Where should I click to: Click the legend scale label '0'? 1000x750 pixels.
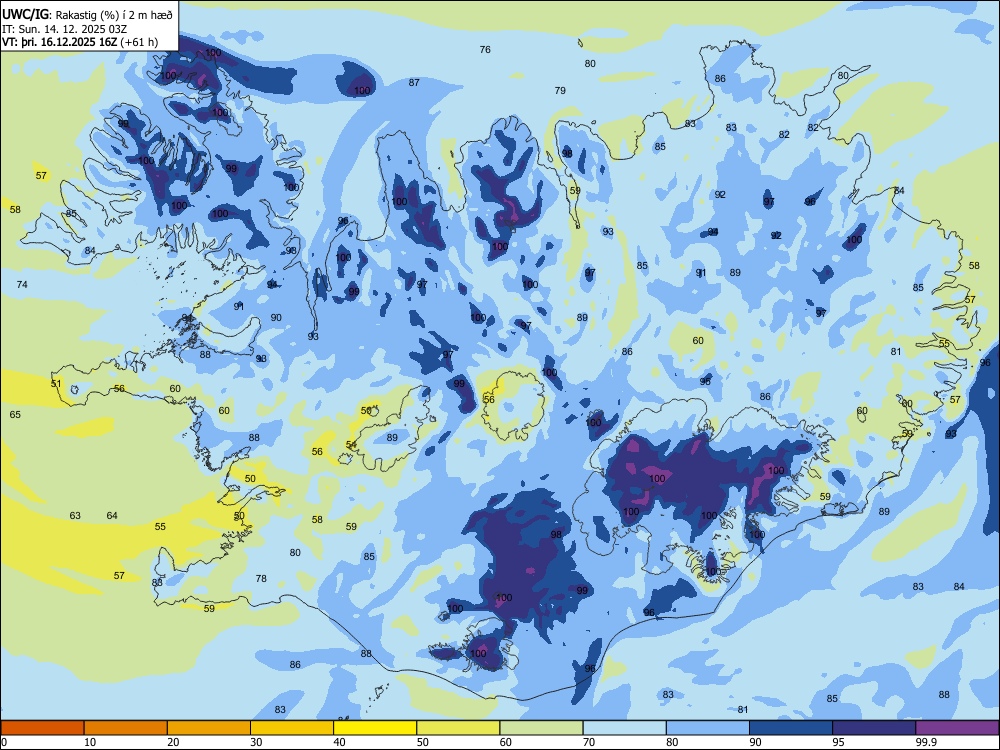tap(4, 742)
